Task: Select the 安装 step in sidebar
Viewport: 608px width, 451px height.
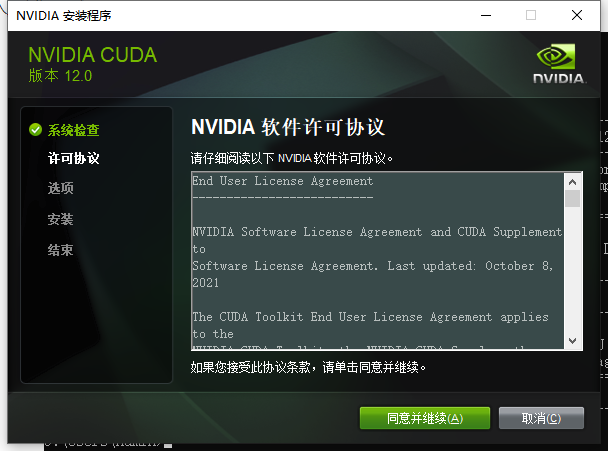Action: [x=60, y=219]
